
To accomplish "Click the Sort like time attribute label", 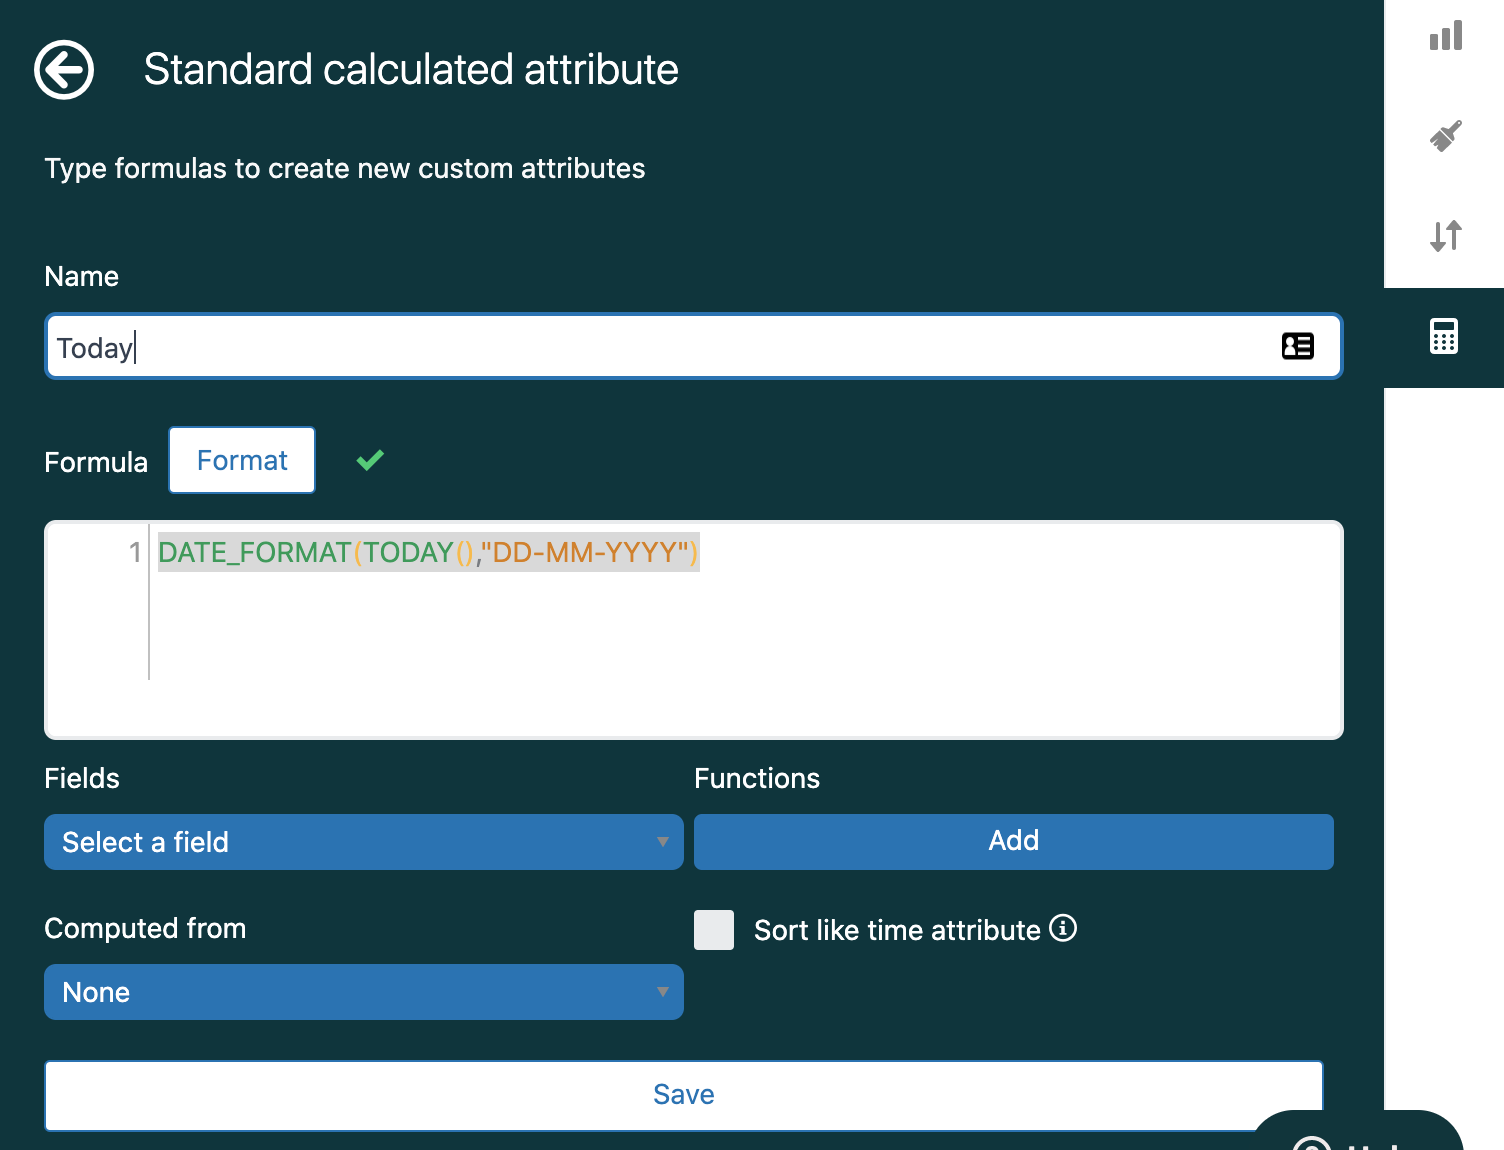I will [897, 930].
